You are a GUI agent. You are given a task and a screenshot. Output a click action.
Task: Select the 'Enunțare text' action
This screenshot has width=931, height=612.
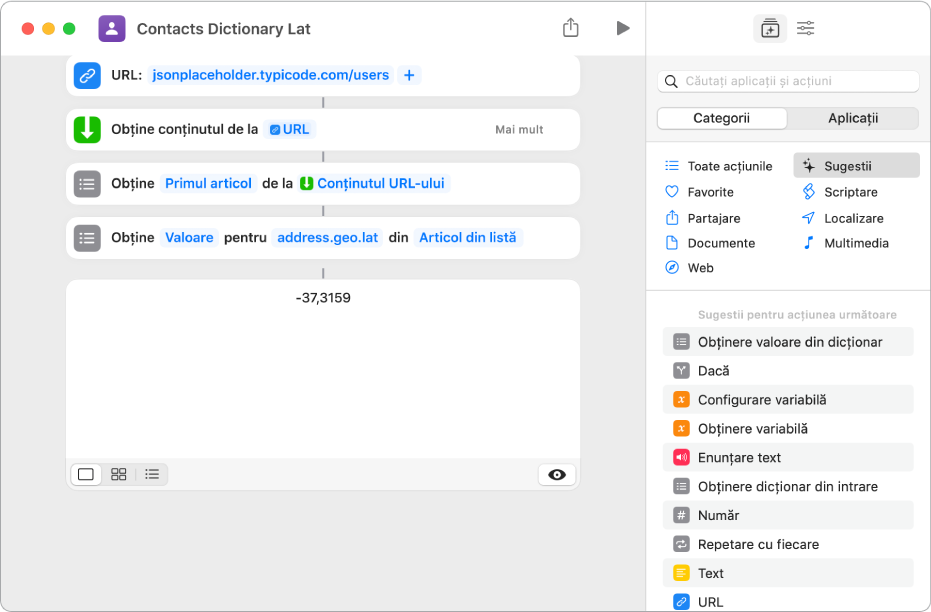739,457
